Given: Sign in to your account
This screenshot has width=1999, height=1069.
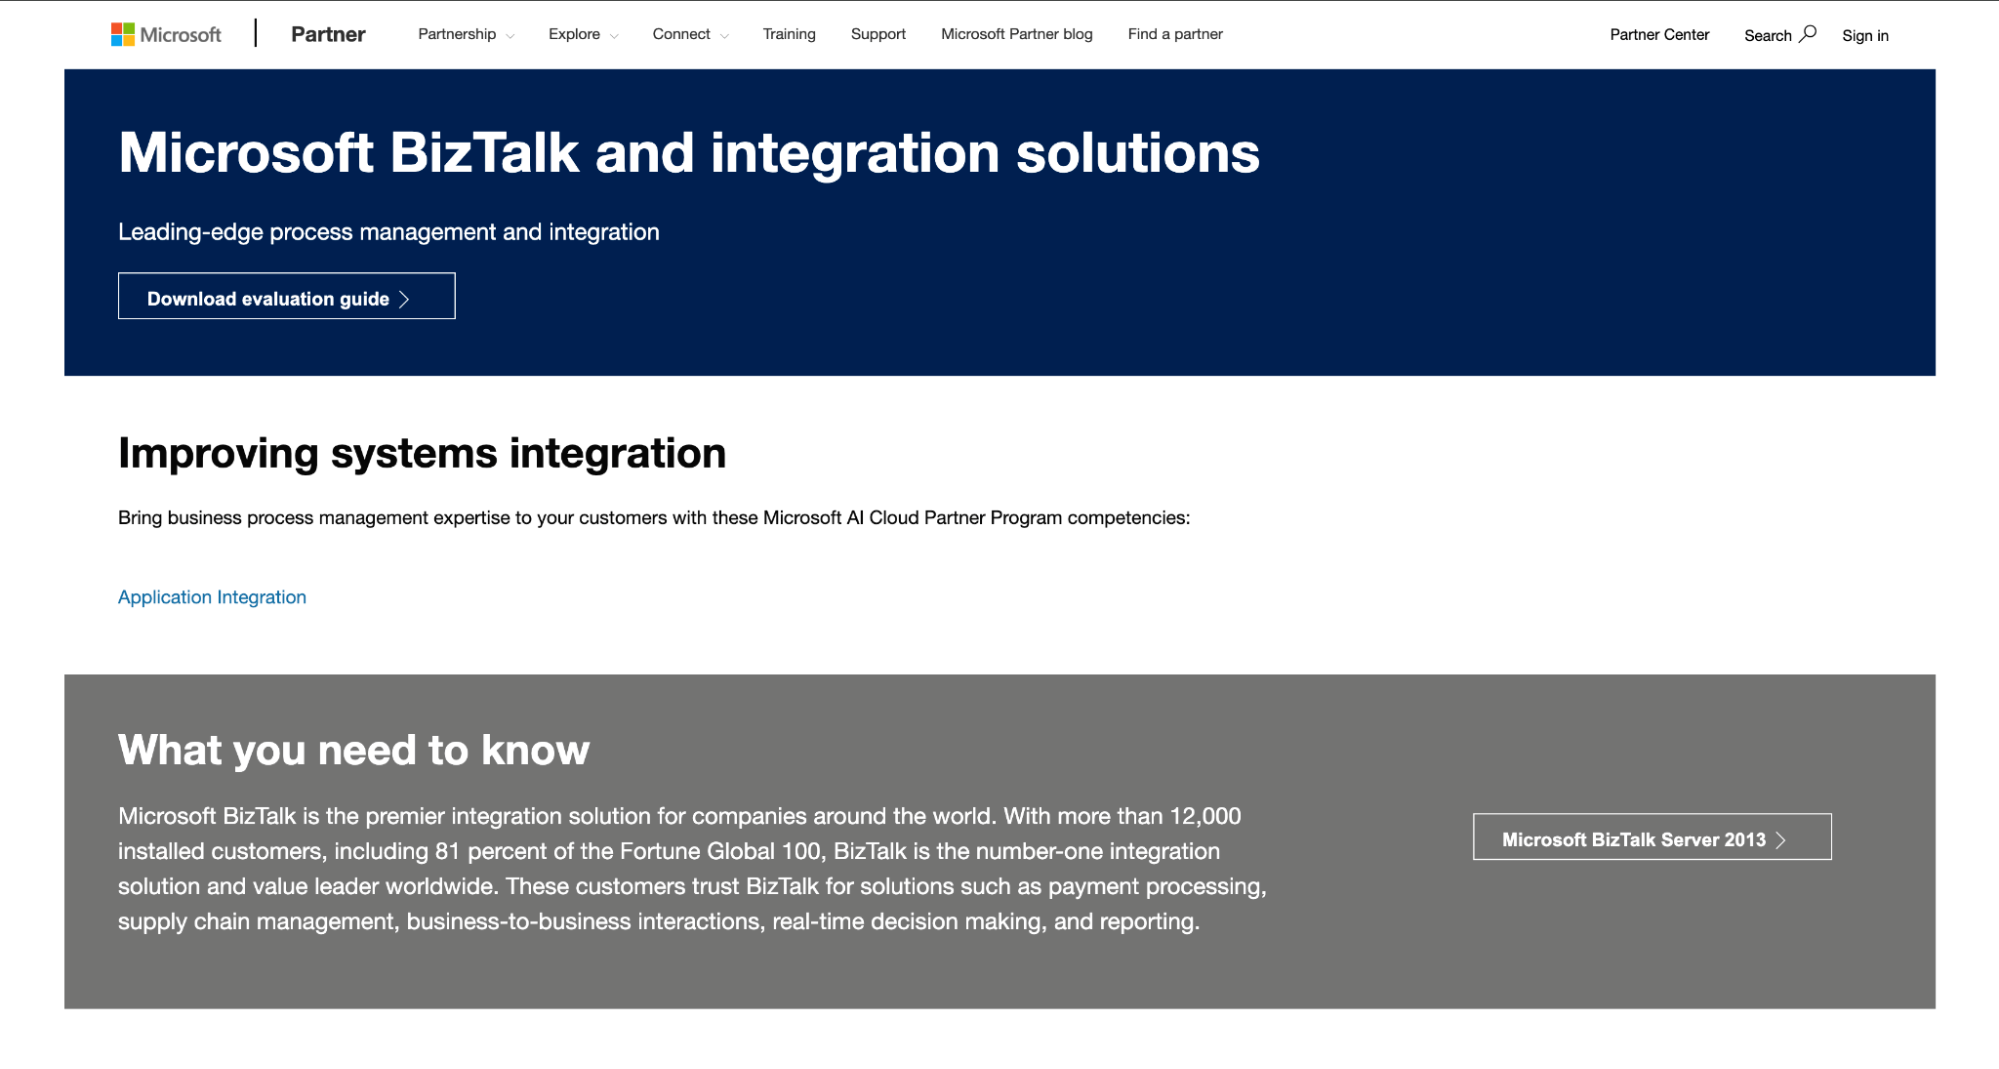Looking at the screenshot, I should point(1865,35).
